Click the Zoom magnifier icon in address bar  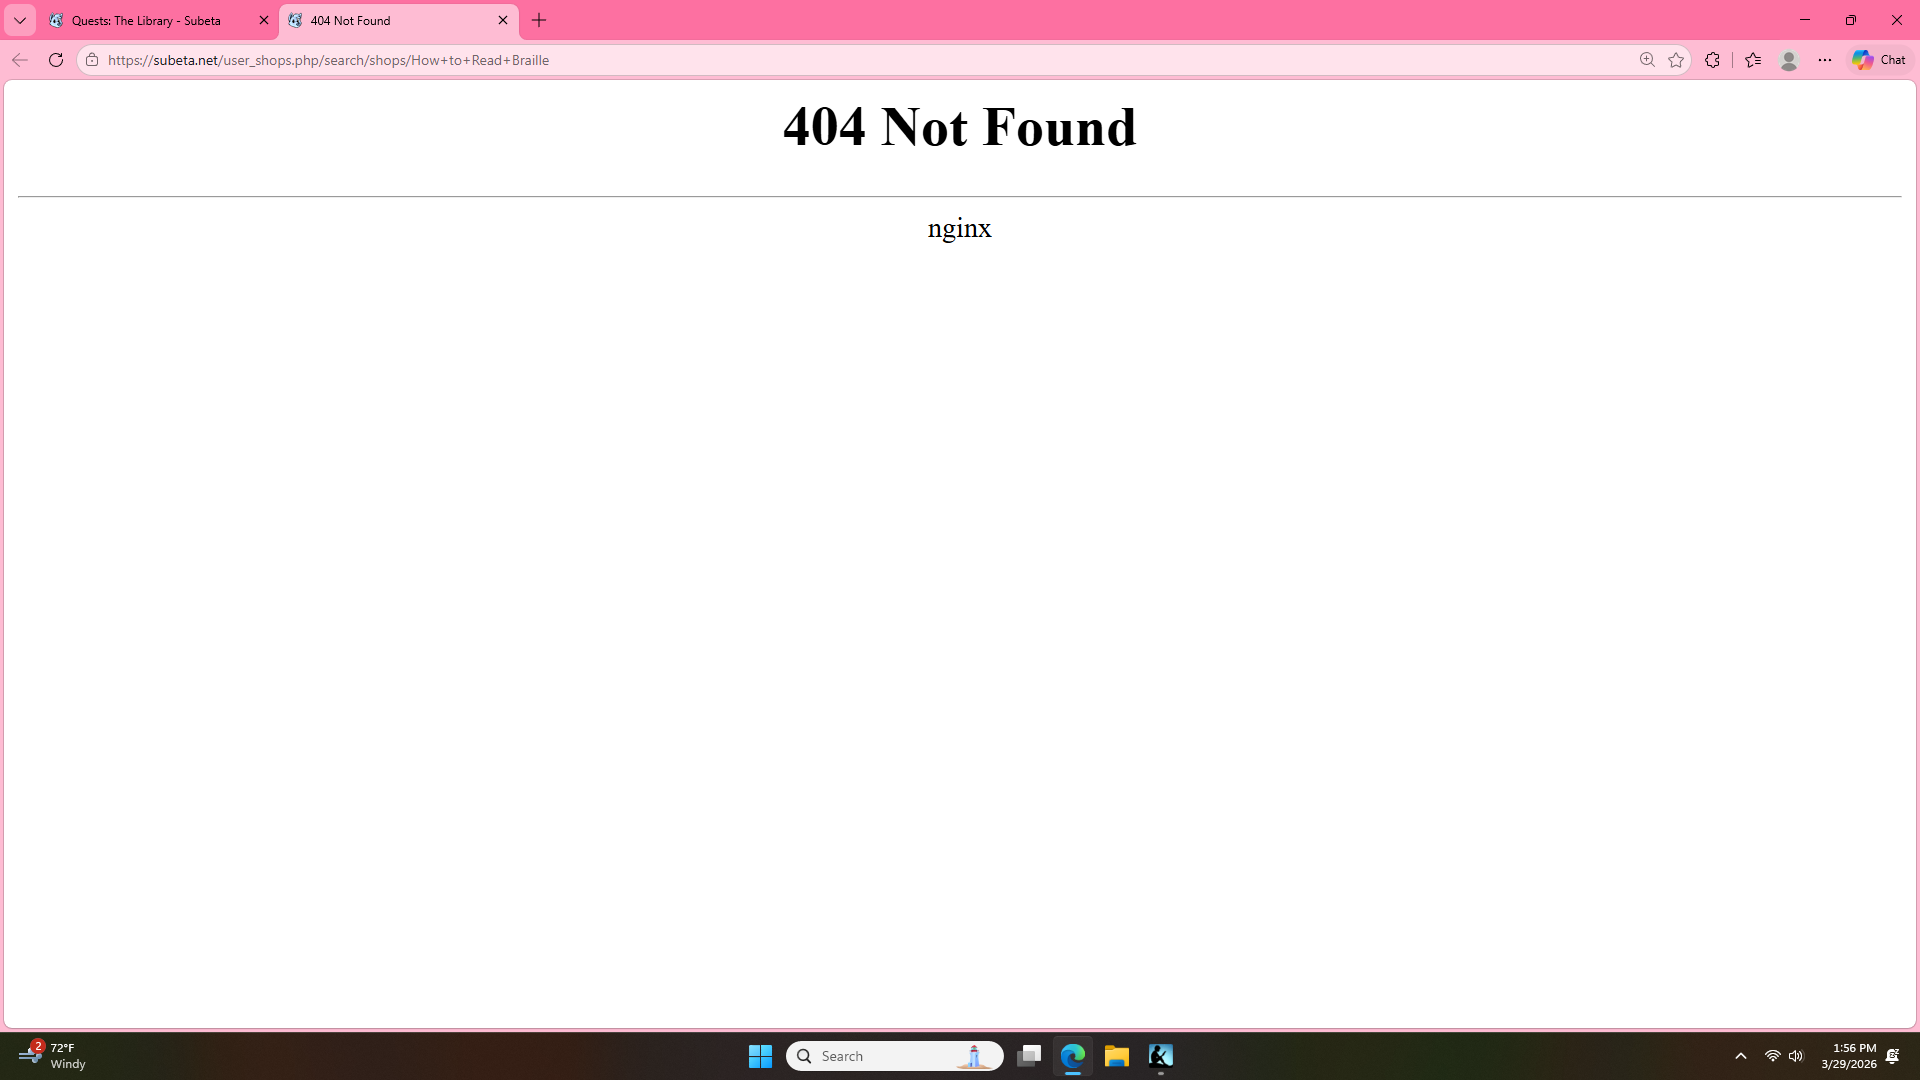1647,60
